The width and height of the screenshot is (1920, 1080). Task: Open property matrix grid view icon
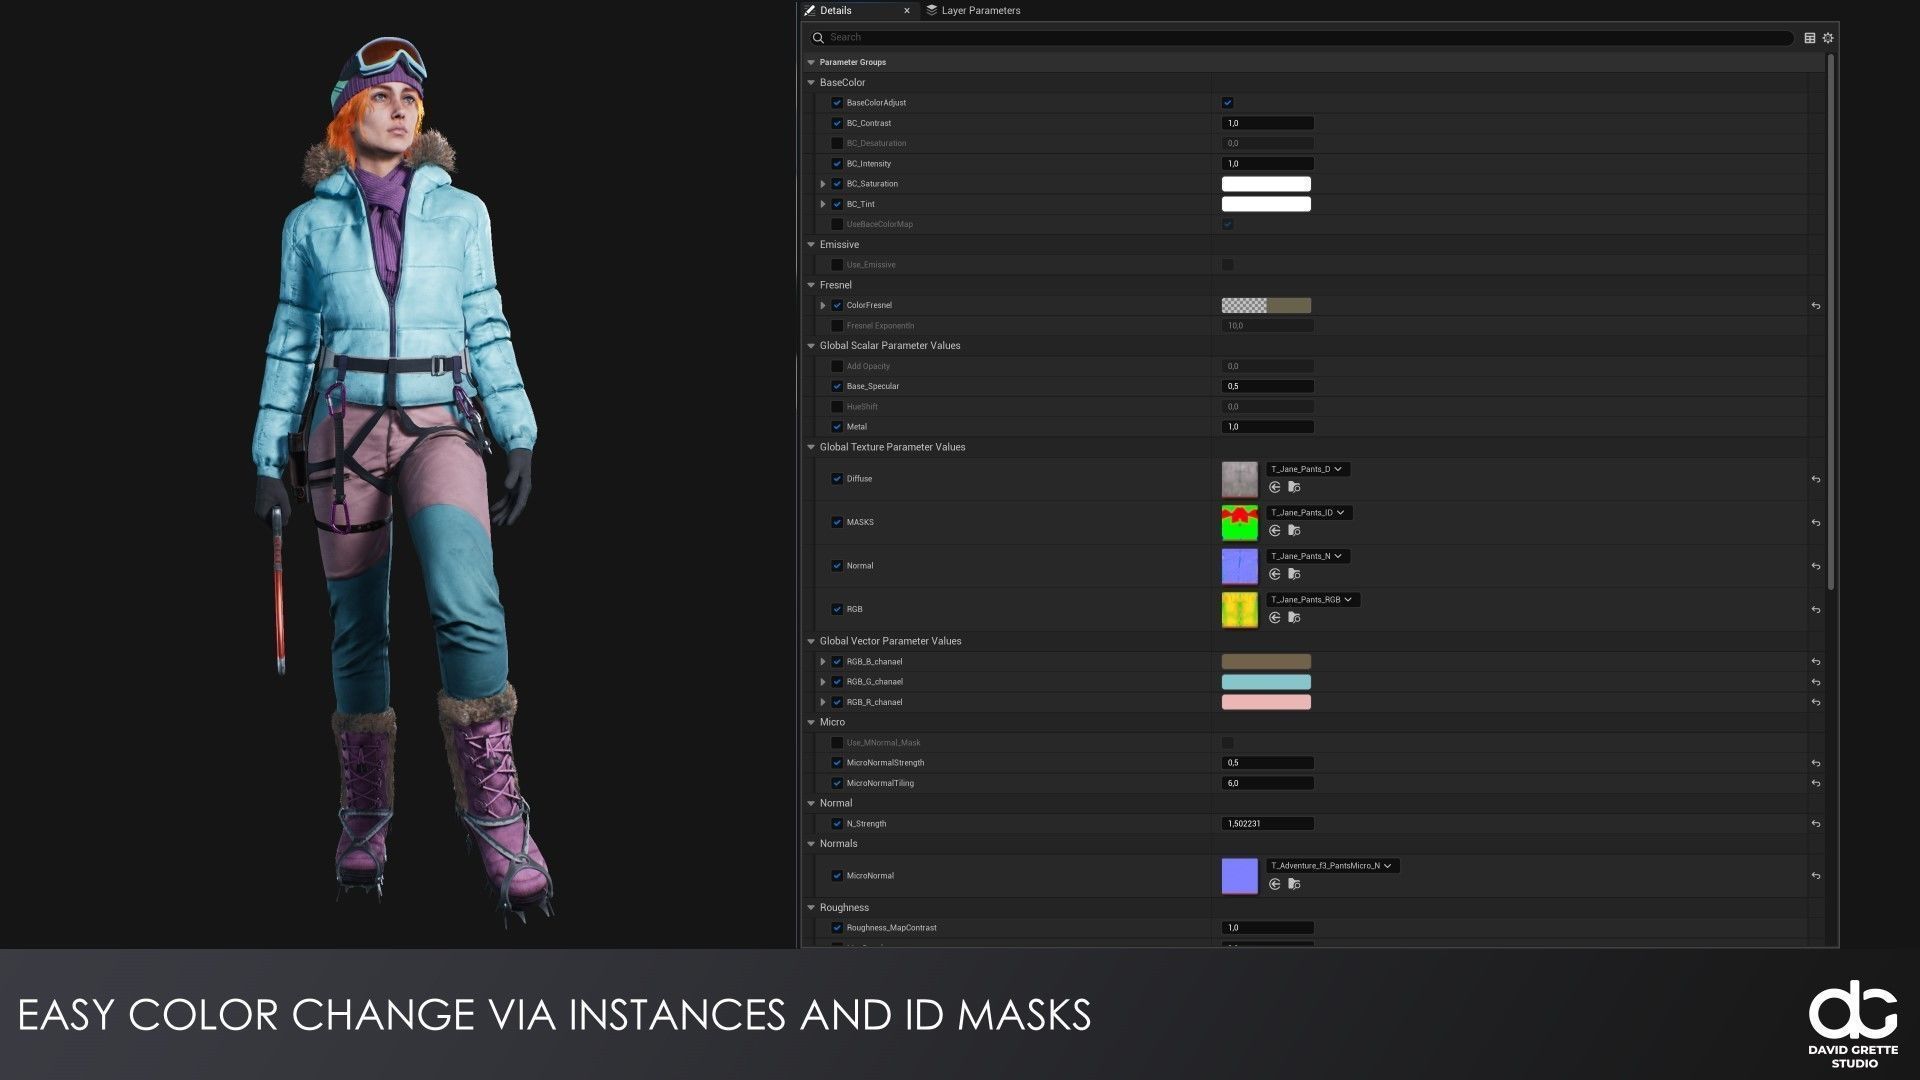(1809, 38)
